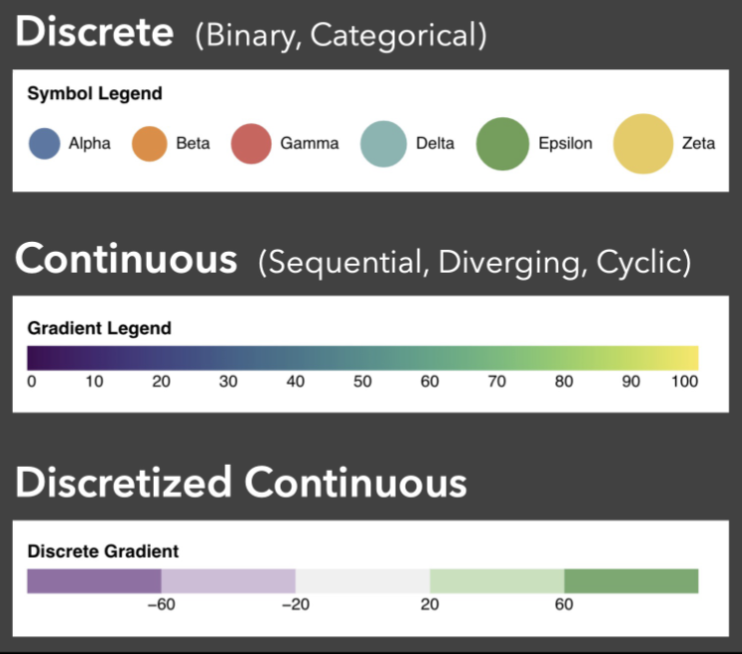Click the green Epsilon circle symbol
This screenshot has height=654, width=742.
click(503, 143)
